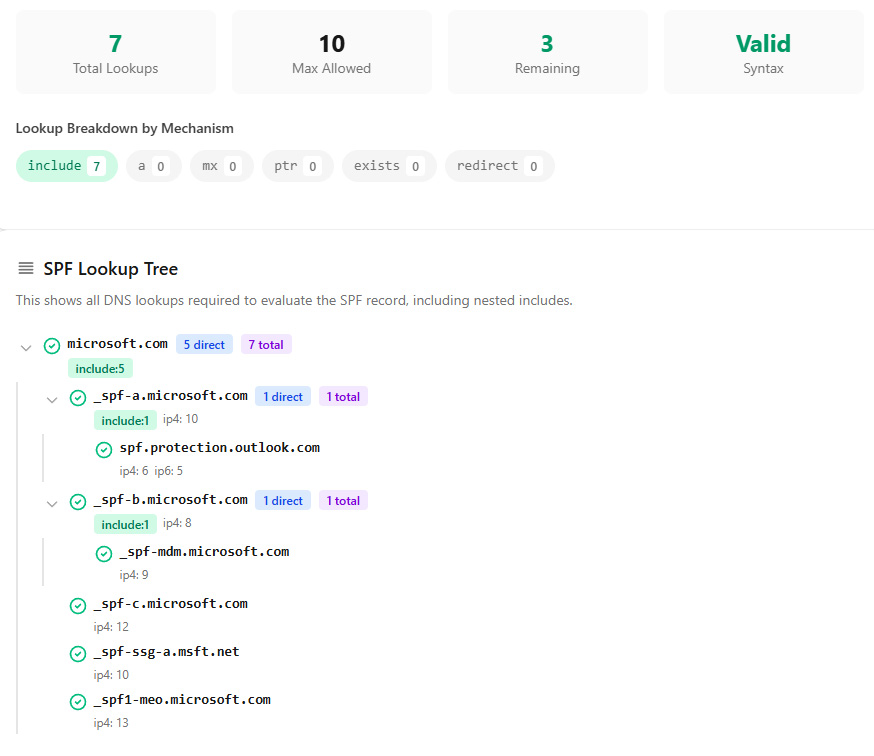Click the Total Lookups summary card
The image size is (874, 756).
pos(116,53)
